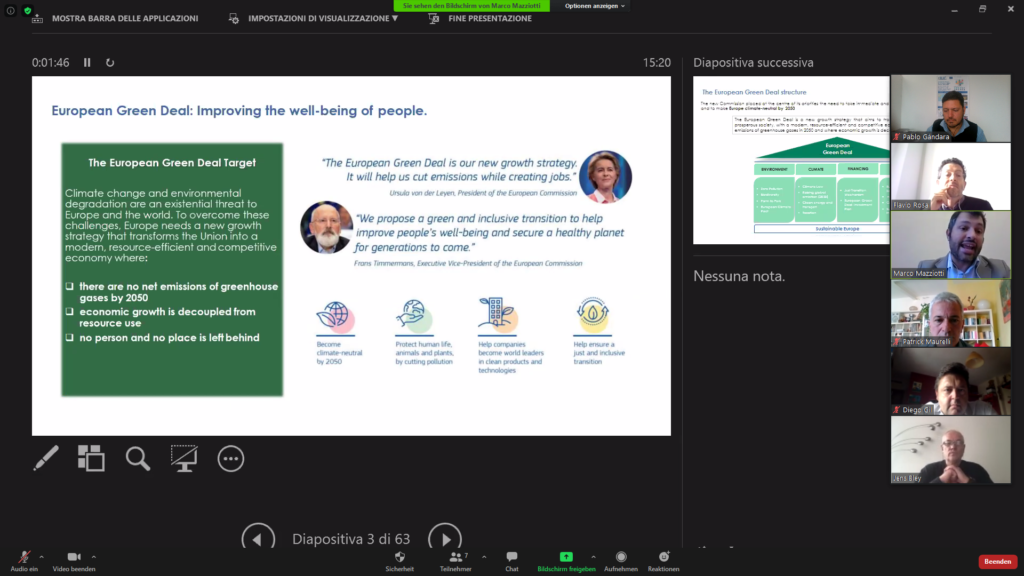
Task: Turn off camera with Video beenden
Action: (x=74, y=560)
